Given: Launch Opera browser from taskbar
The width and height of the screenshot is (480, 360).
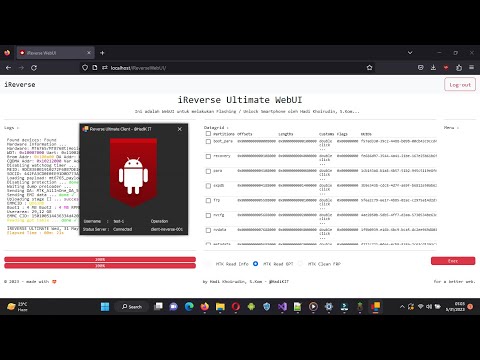Looking at the screenshot, I should pos(236,306).
